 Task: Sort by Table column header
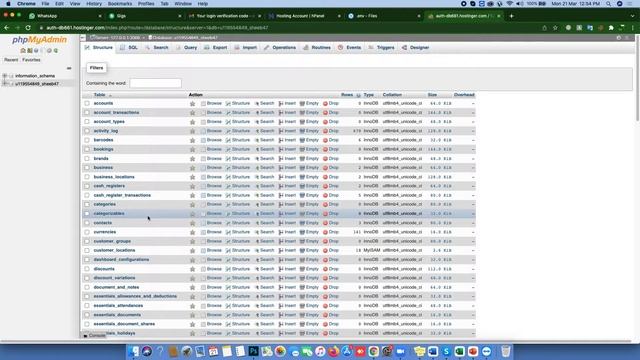[x=100, y=95]
